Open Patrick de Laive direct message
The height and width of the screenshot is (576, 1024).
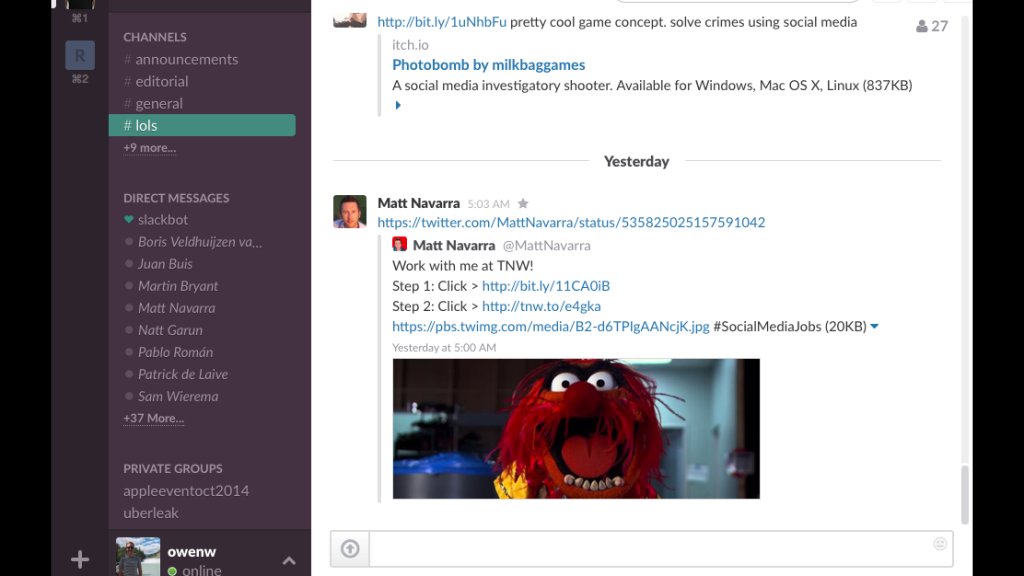[183, 374]
